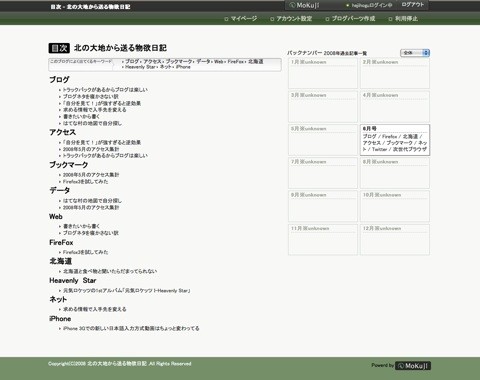Image resolution: width=480 pixels, height=380 pixels.
Task: Click the MoKuji logo in the footer
Action: point(413,366)
